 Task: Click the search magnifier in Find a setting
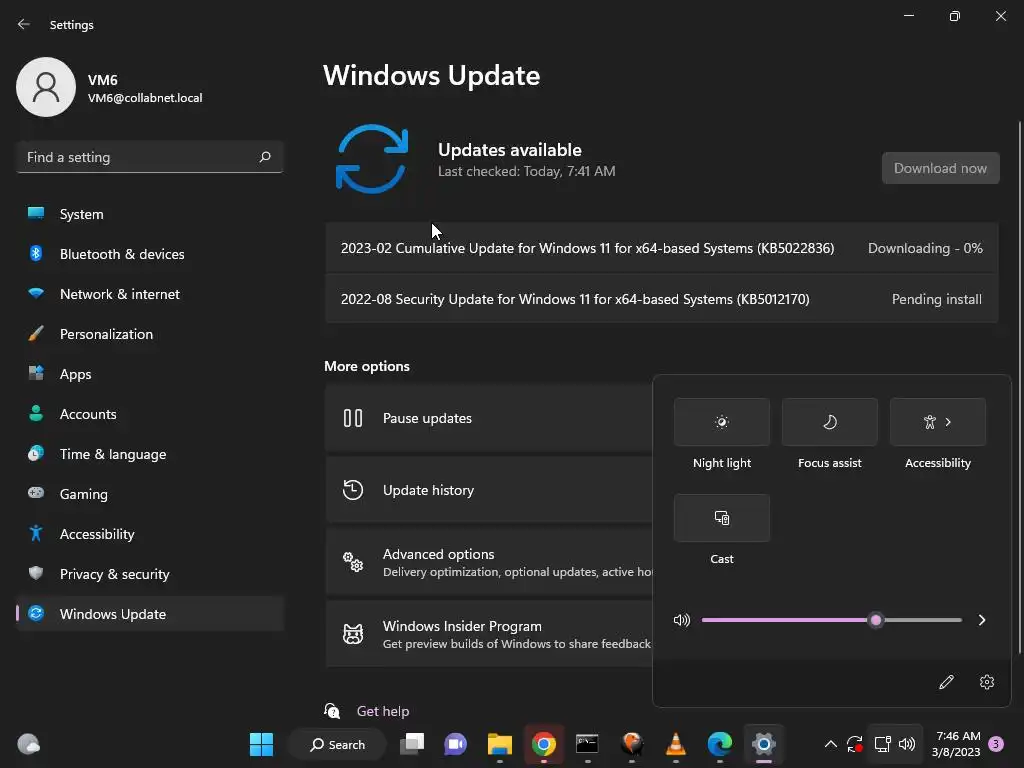tap(264, 157)
